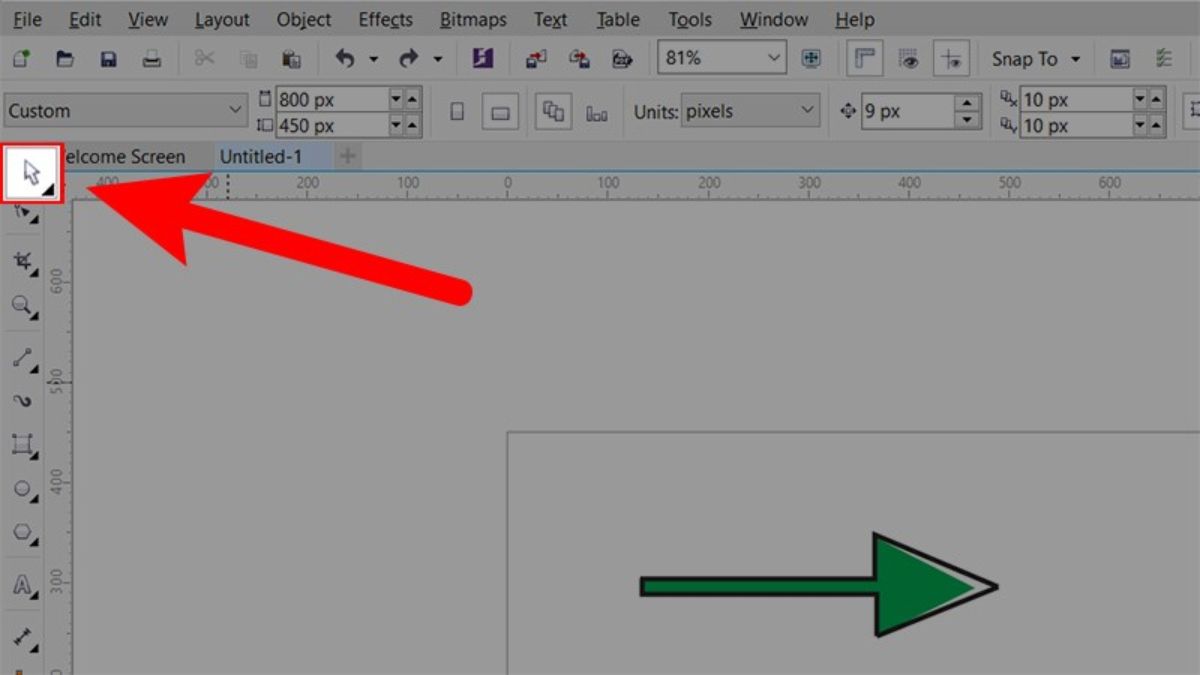Select the Freehand line tool
Image resolution: width=1200 pixels, height=675 pixels.
(x=23, y=357)
